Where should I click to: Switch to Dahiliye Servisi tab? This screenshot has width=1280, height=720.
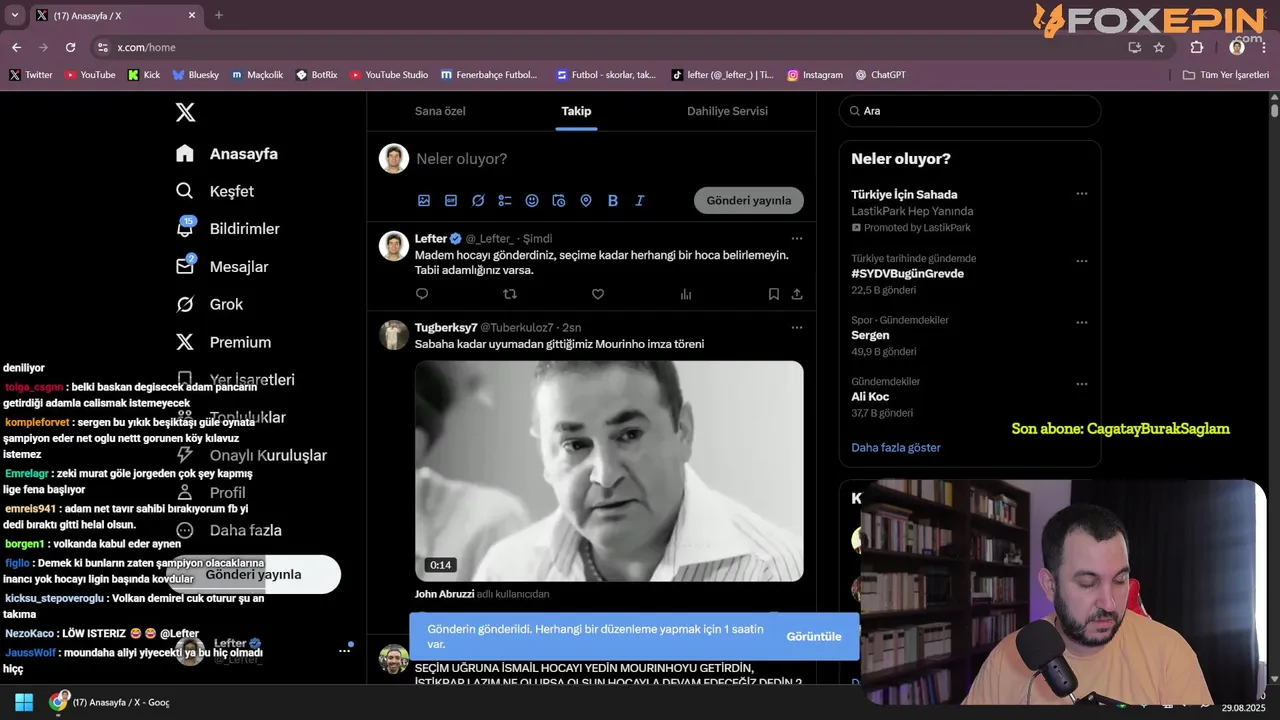[x=727, y=111]
